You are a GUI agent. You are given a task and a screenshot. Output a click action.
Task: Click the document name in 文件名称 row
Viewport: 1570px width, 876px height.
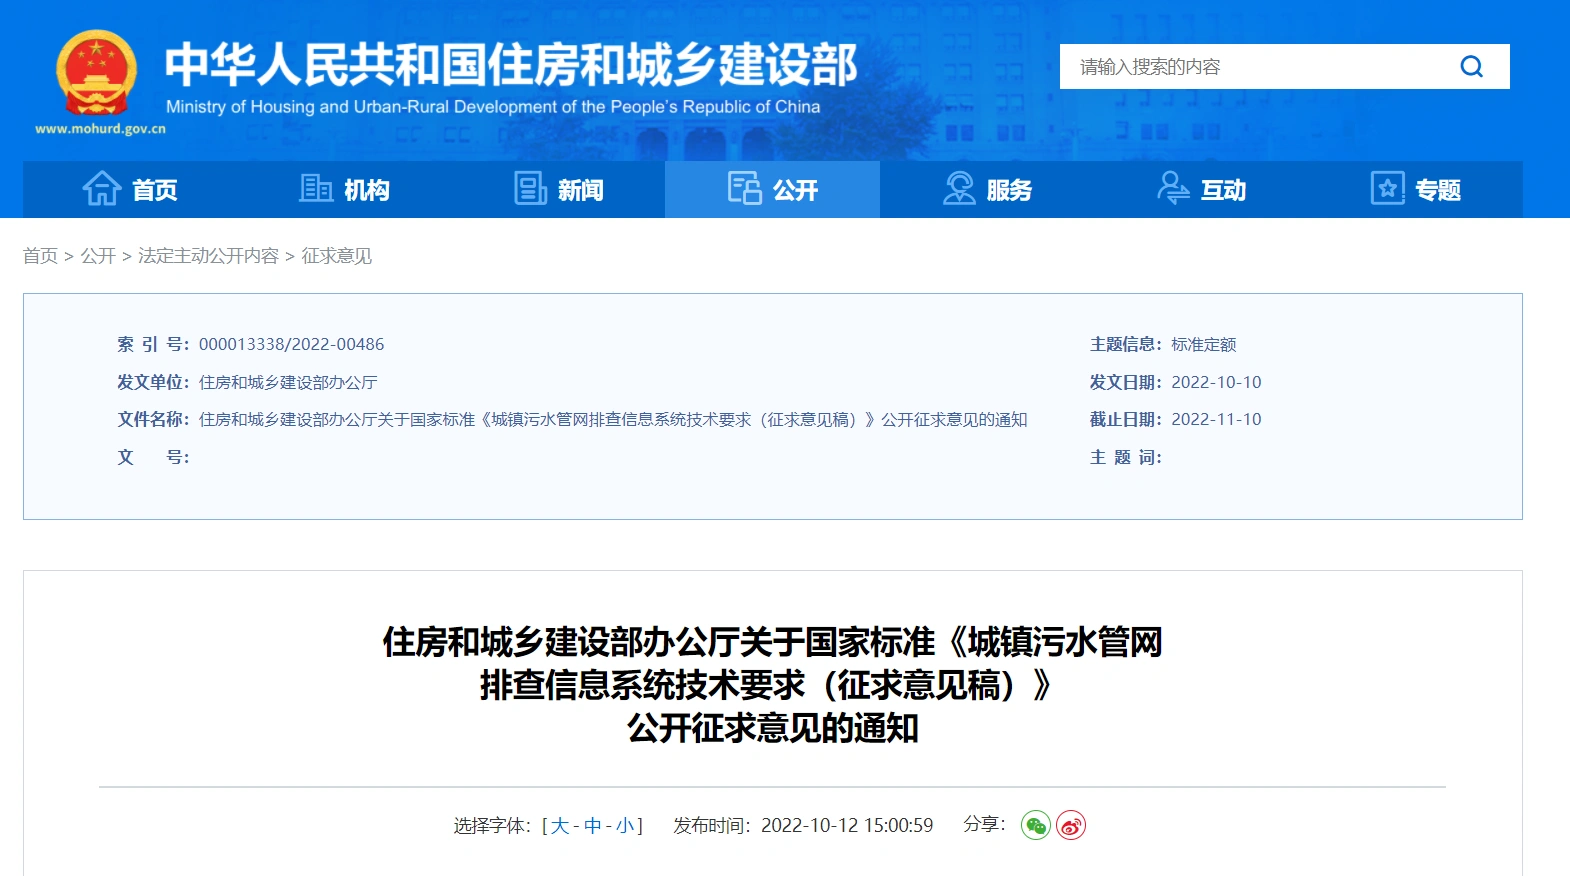(613, 420)
